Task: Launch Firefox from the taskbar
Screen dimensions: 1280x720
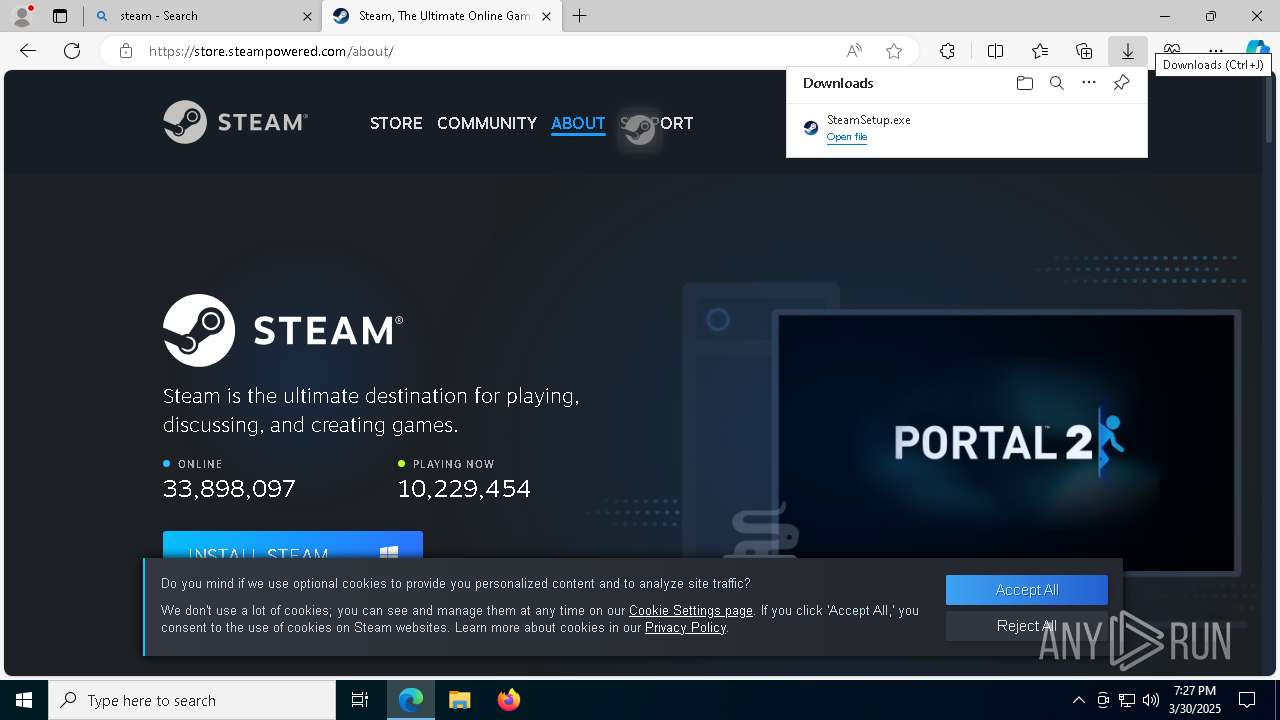Action: 509,700
